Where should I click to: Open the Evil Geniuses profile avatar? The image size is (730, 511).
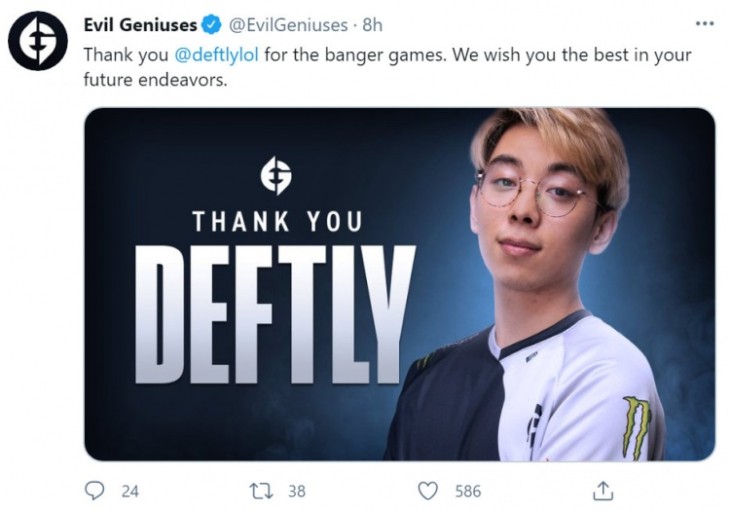tap(38, 41)
